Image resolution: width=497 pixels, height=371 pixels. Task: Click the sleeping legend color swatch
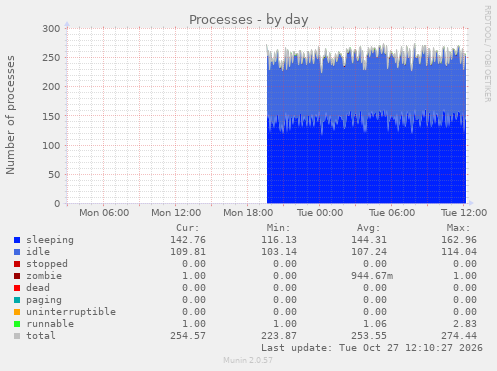(17, 240)
